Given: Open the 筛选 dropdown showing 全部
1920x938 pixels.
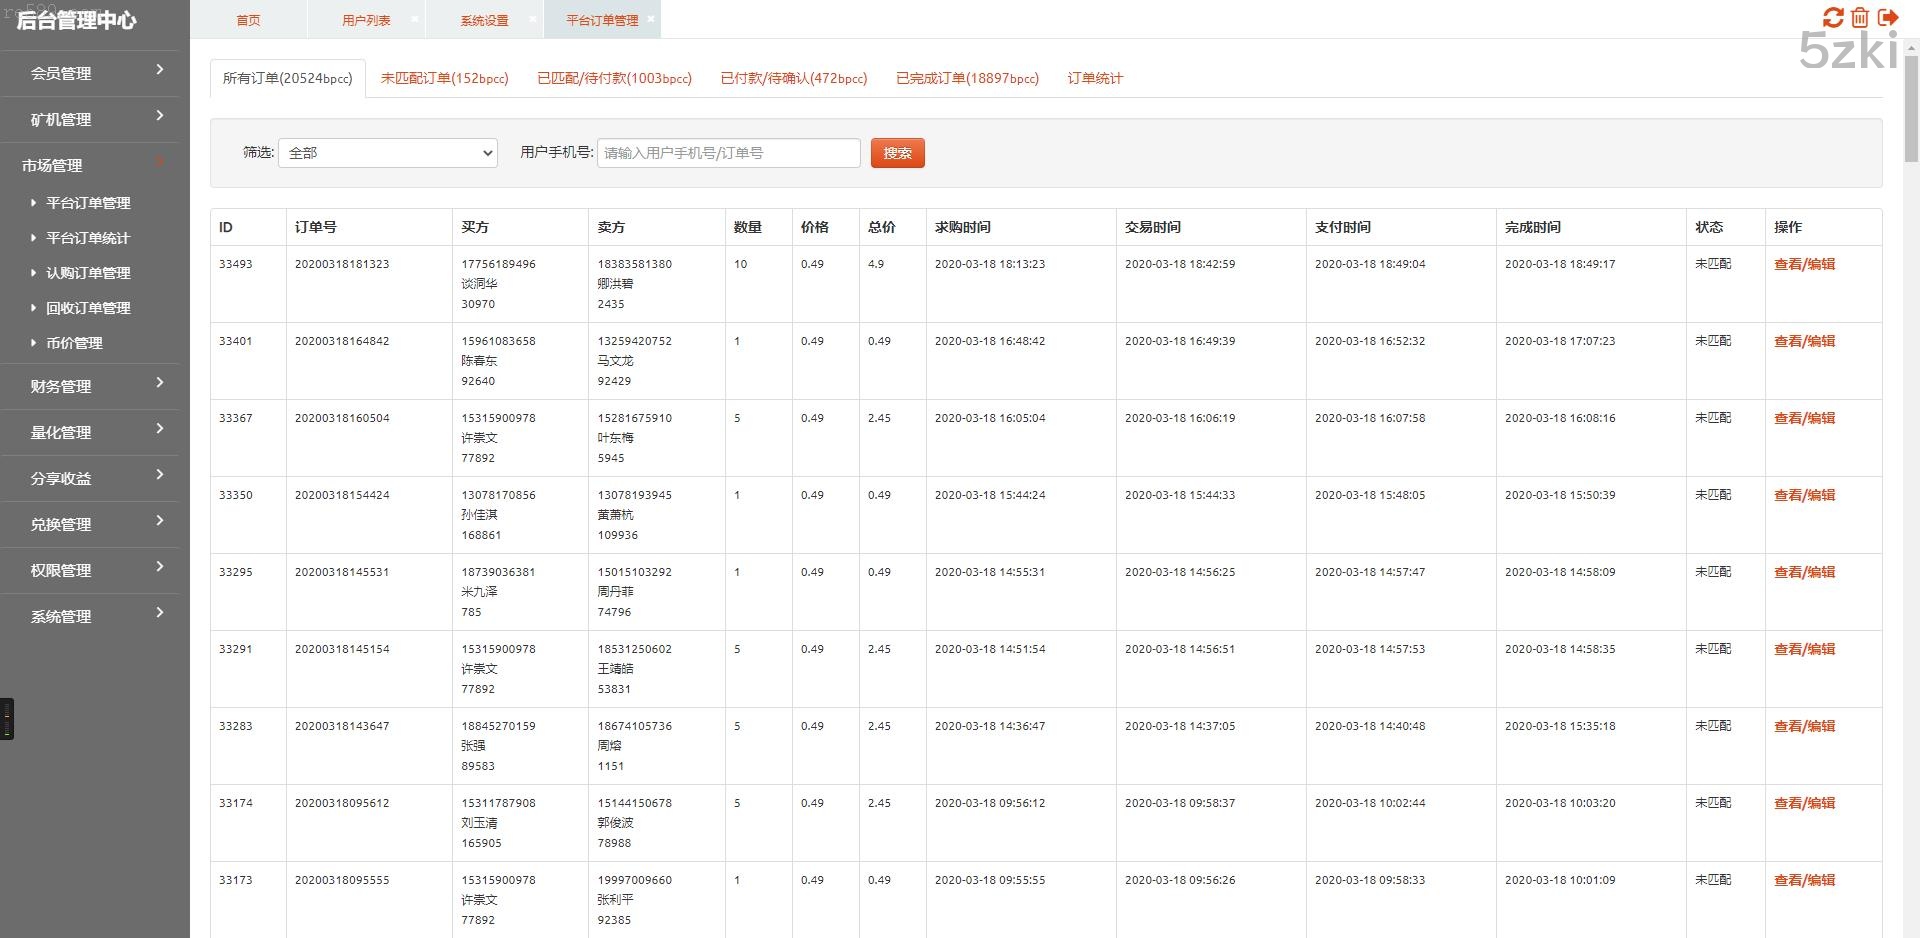Looking at the screenshot, I should coord(387,153).
